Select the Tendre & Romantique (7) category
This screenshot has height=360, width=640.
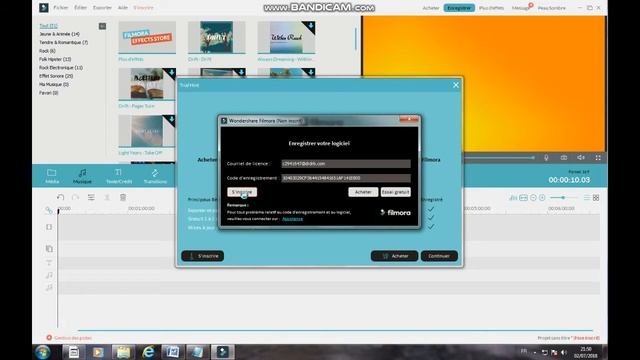point(63,42)
